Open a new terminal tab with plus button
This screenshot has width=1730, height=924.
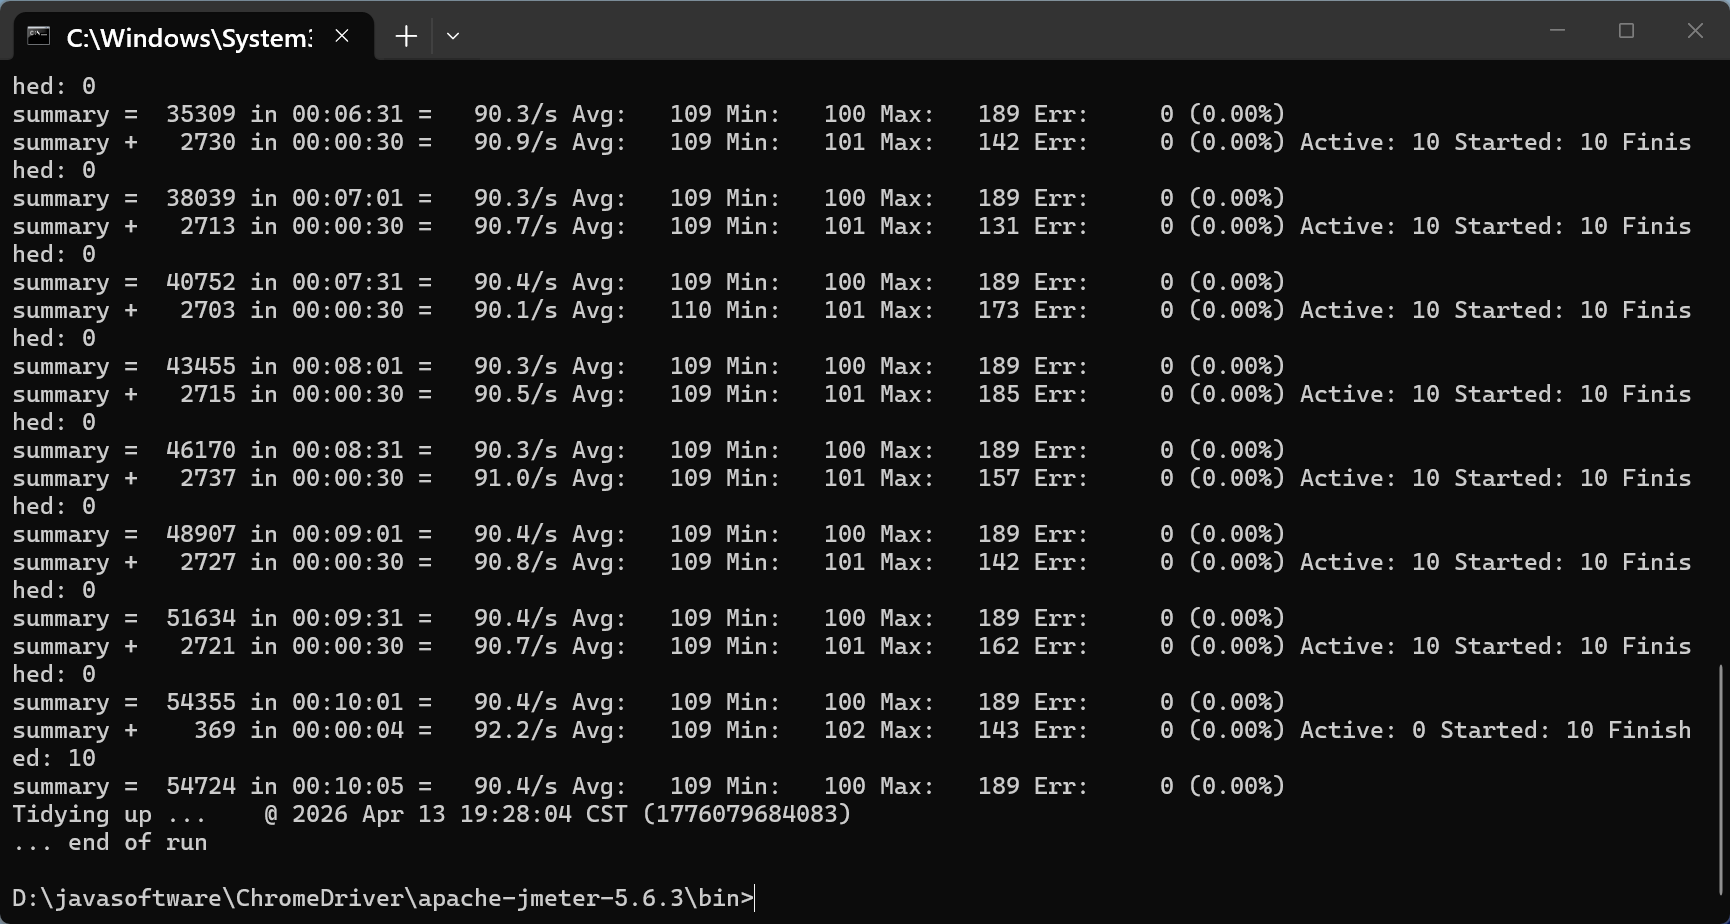(406, 36)
